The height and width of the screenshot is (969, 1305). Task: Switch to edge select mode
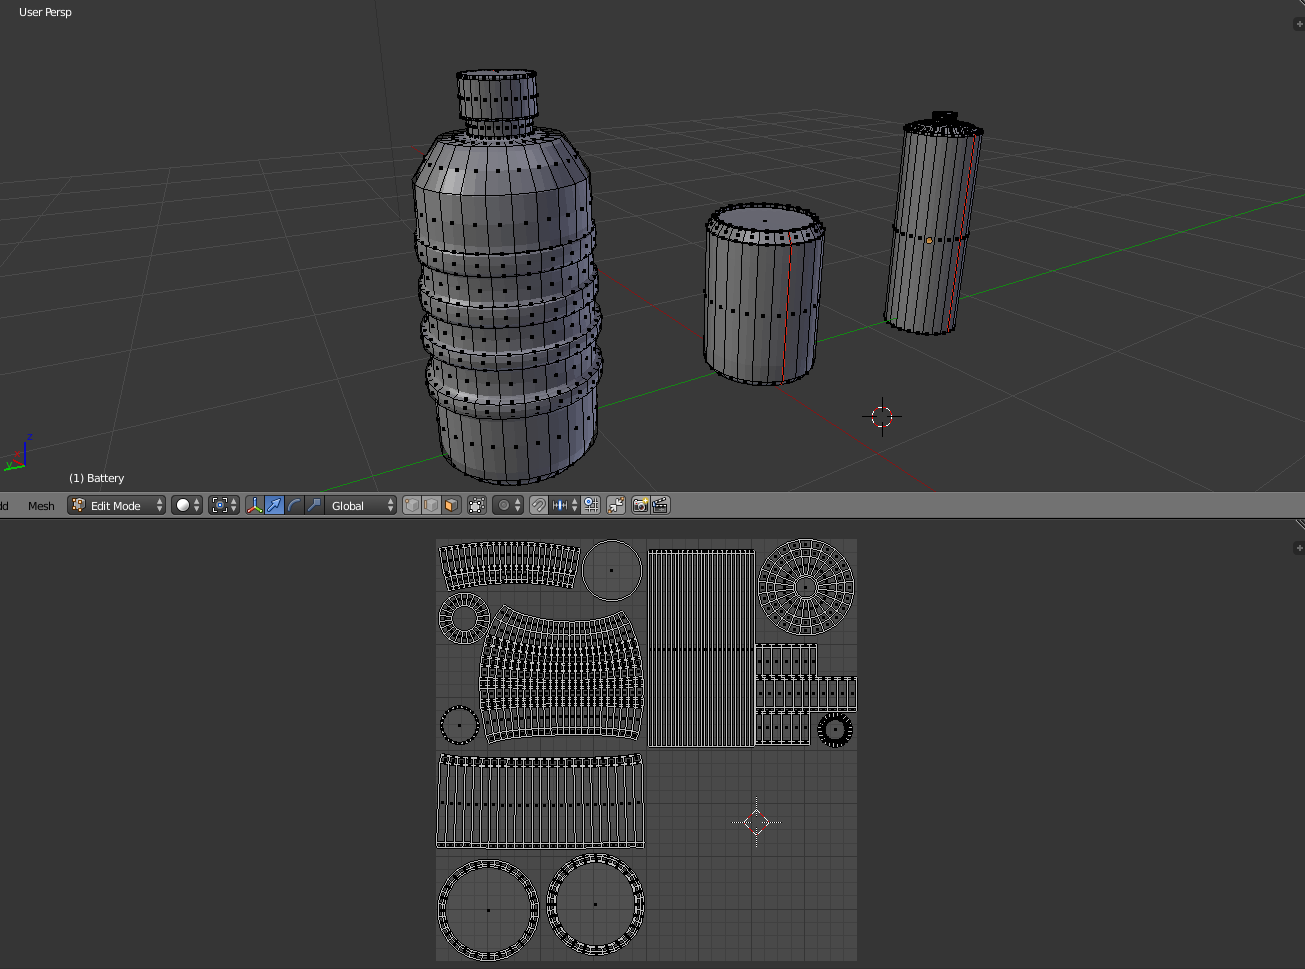(431, 506)
